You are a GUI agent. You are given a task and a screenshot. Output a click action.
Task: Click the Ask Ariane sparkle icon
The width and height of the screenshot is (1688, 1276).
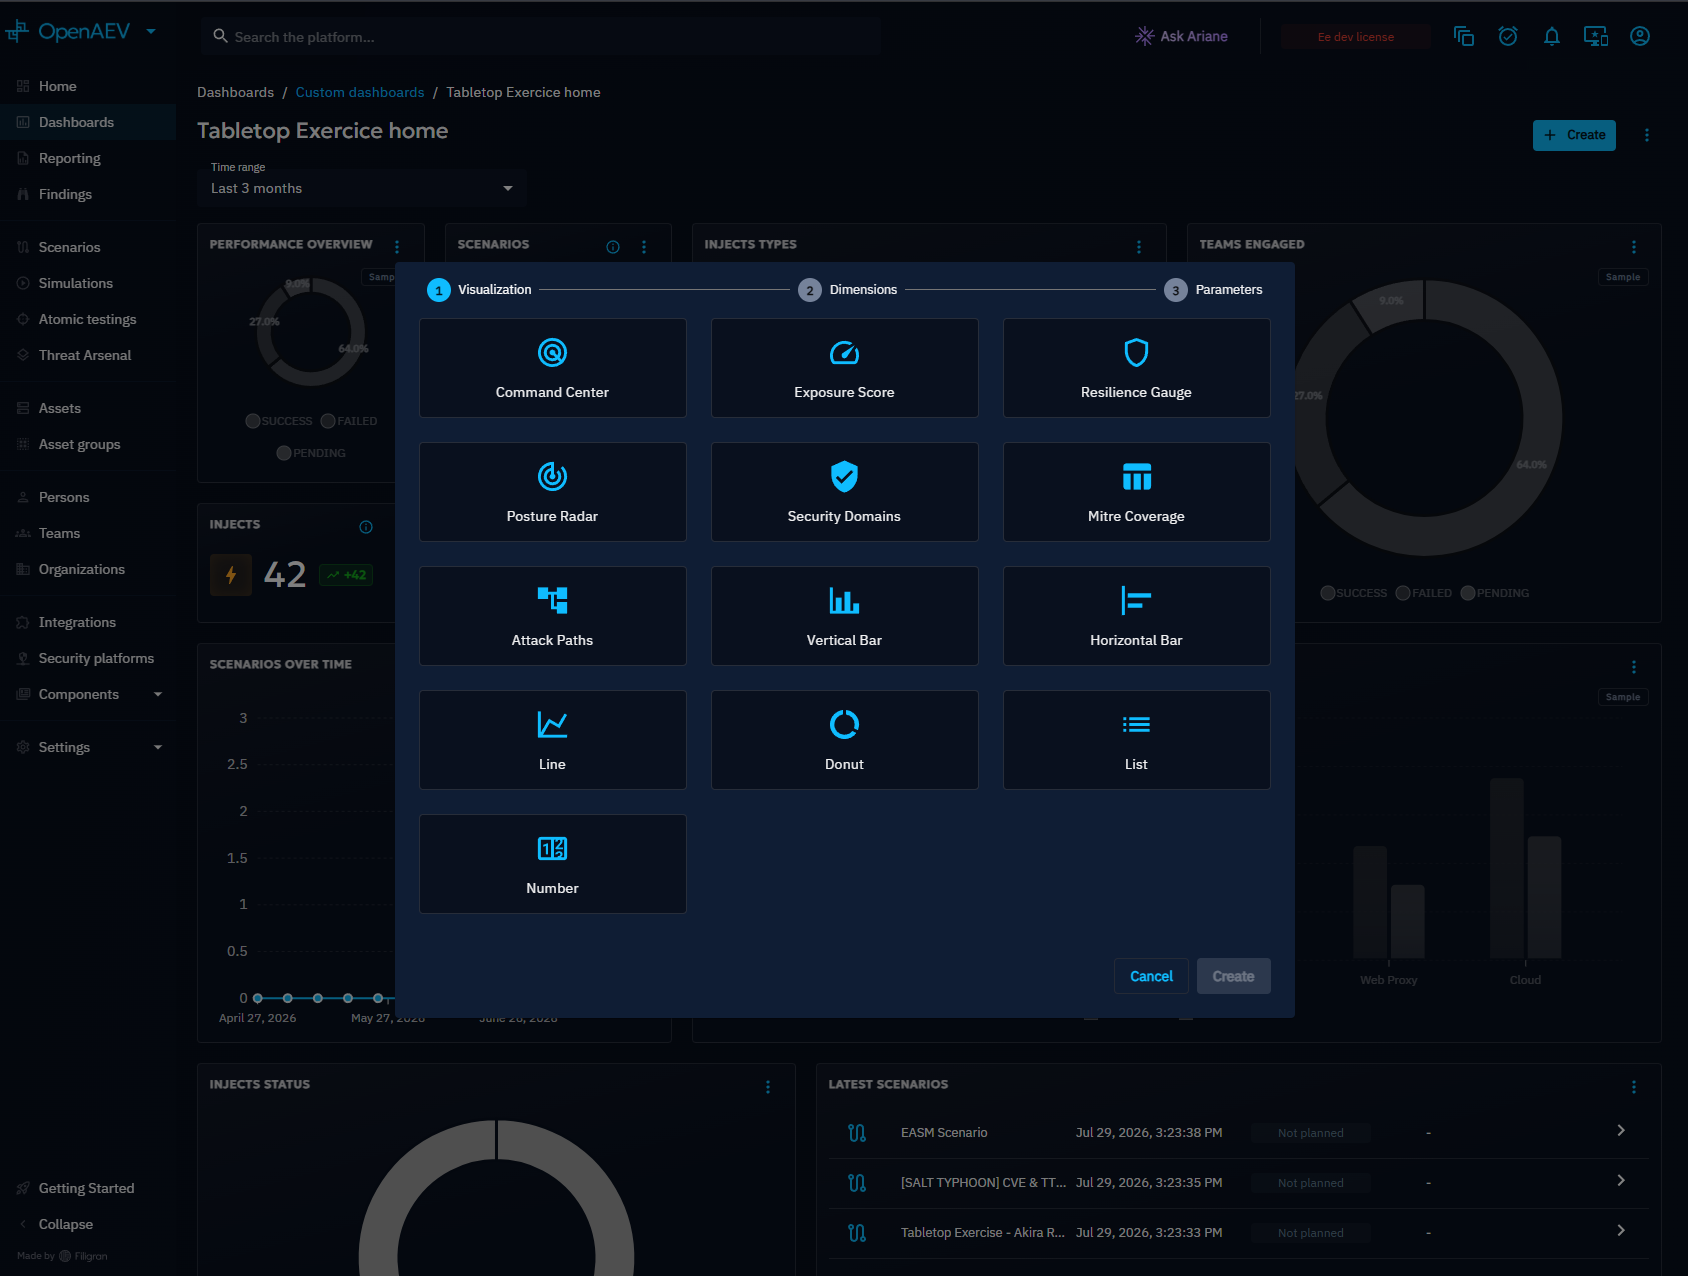pyautogui.click(x=1144, y=36)
